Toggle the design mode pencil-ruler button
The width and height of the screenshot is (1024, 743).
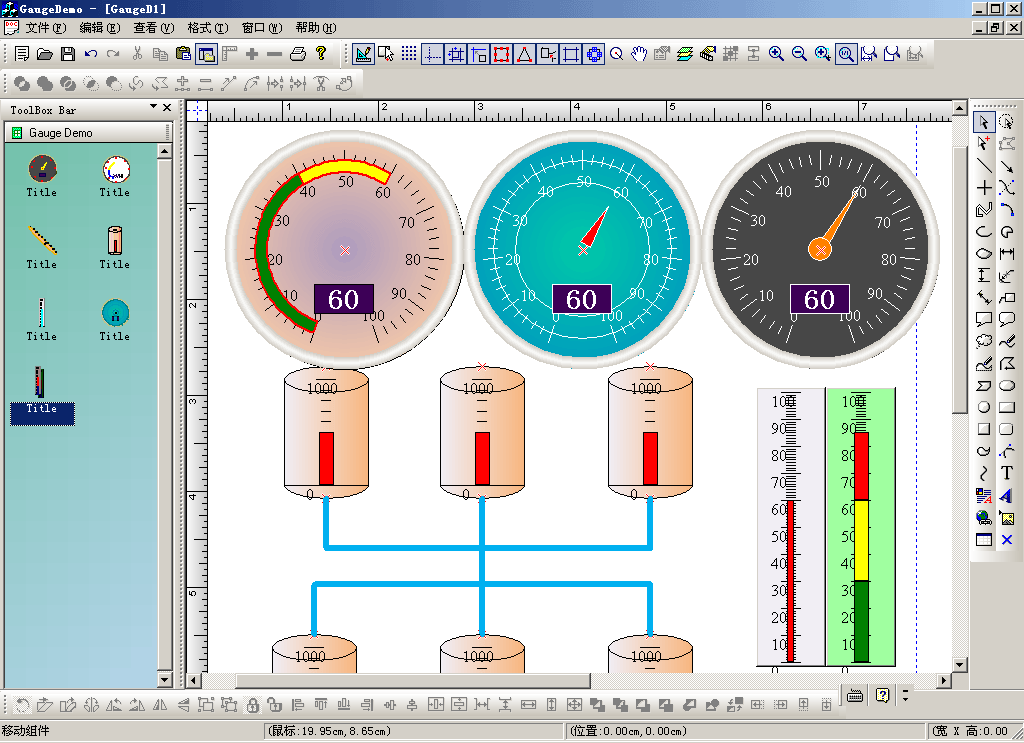pyautogui.click(x=363, y=54)
